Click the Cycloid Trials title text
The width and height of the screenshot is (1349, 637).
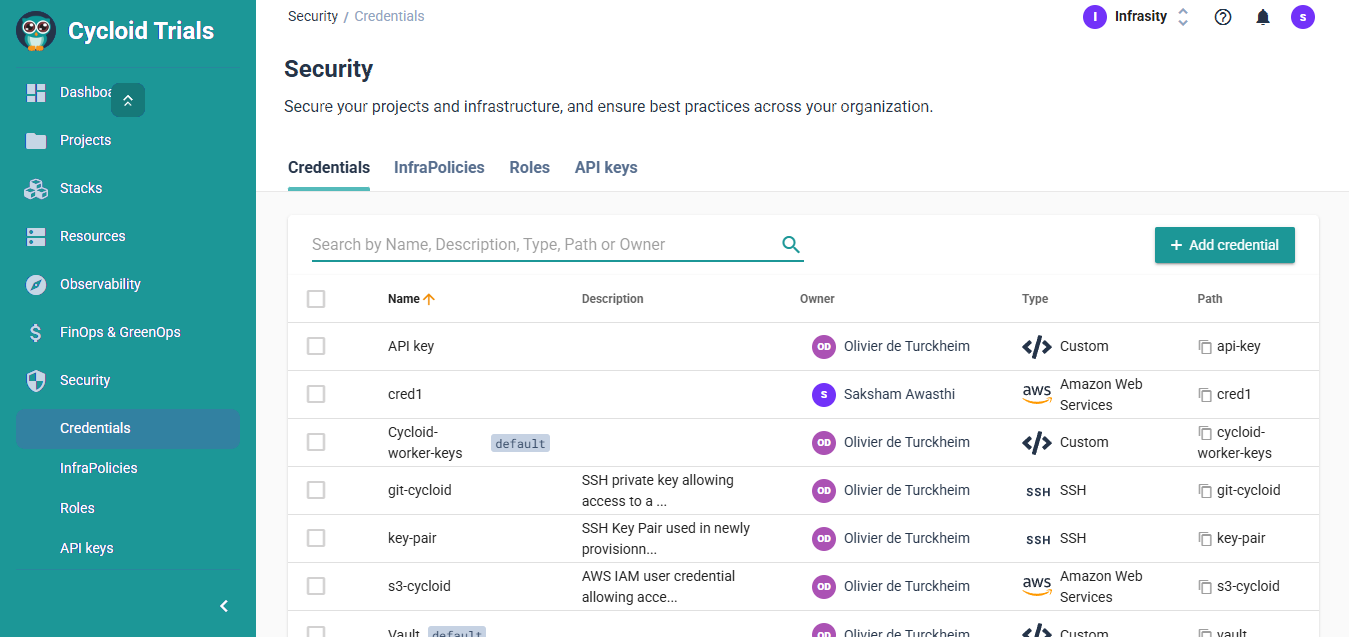[x=141, y=31]
